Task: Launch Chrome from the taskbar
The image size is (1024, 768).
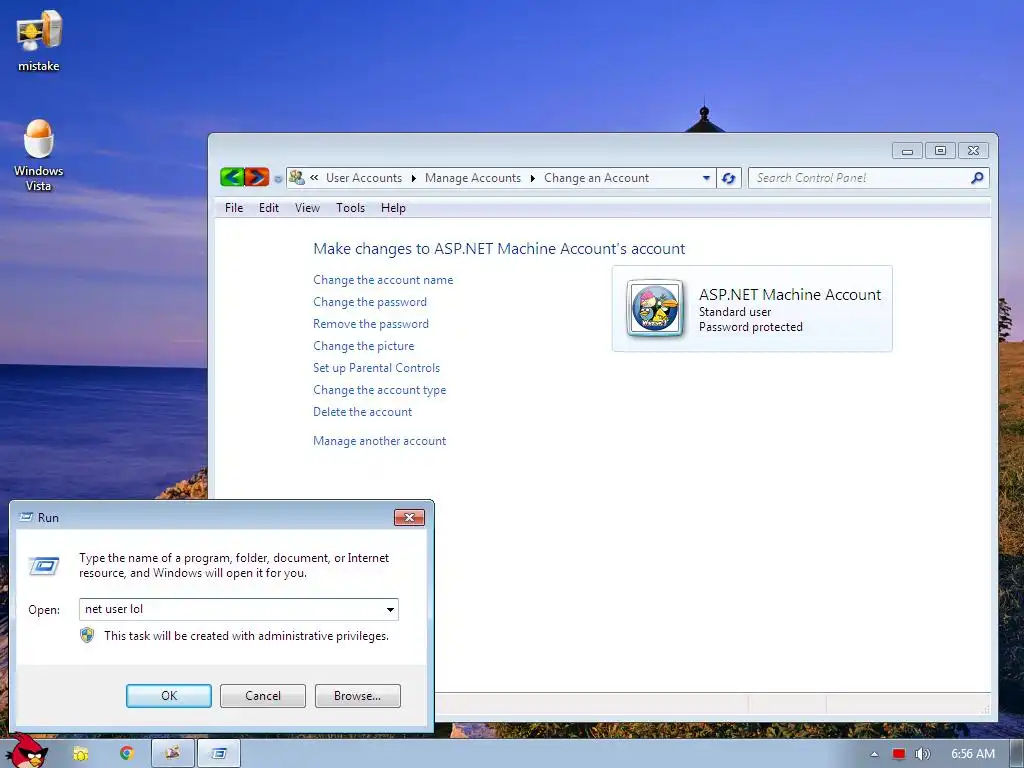Action: pos(126,753)
